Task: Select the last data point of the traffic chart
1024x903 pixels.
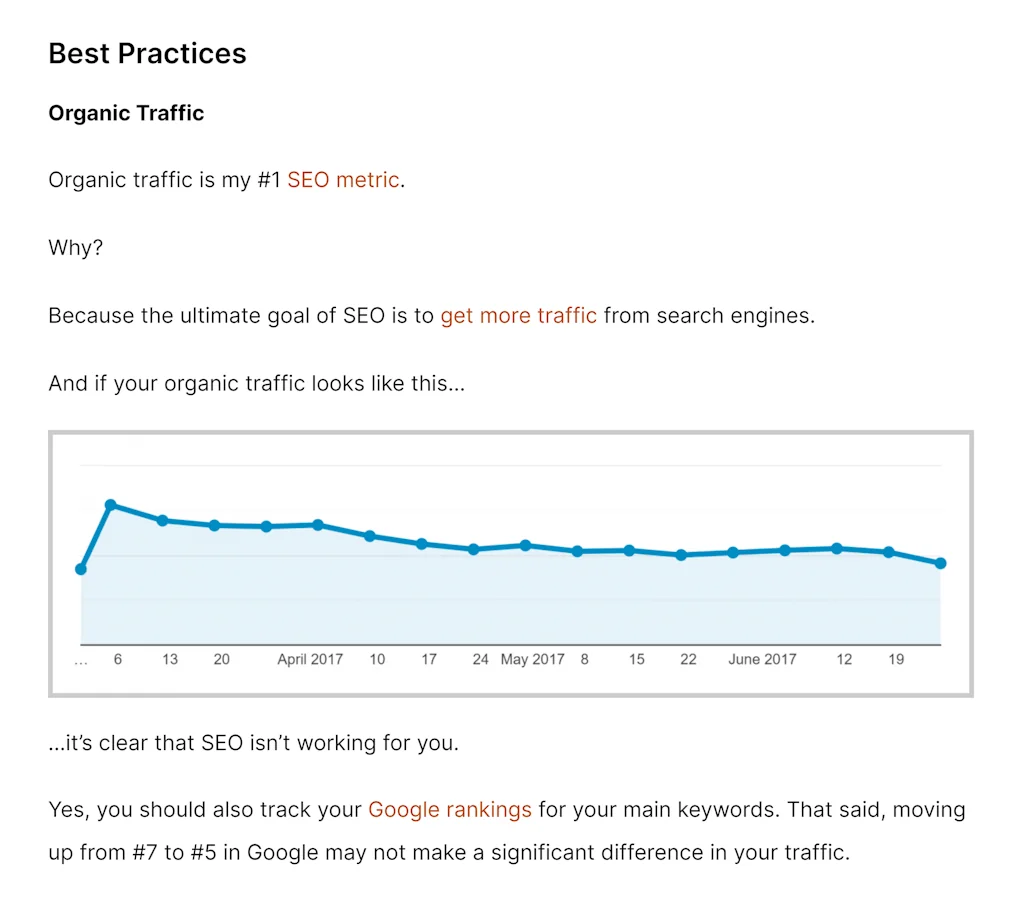Action: pyautogui.click(x=940, y=563)
